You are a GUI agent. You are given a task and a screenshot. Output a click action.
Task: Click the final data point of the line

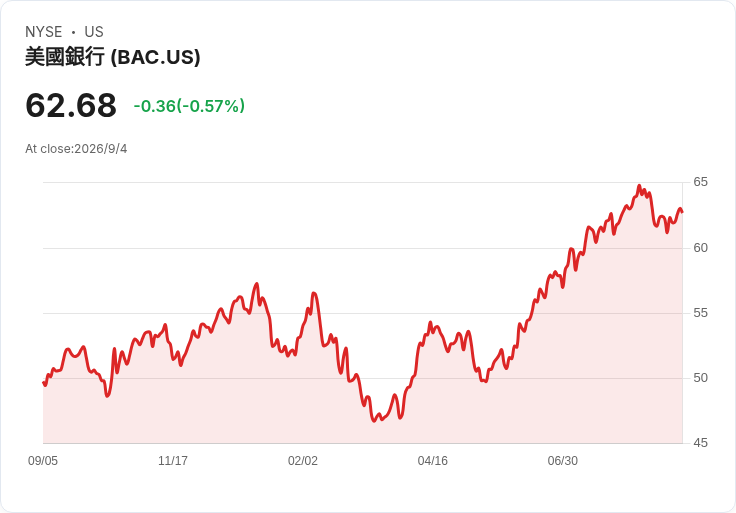point(682,212)
